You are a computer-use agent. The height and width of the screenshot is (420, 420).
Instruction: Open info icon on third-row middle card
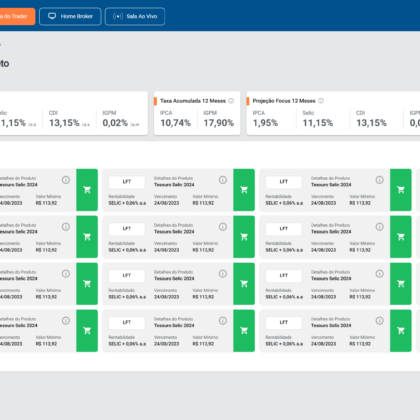point(223,274)
